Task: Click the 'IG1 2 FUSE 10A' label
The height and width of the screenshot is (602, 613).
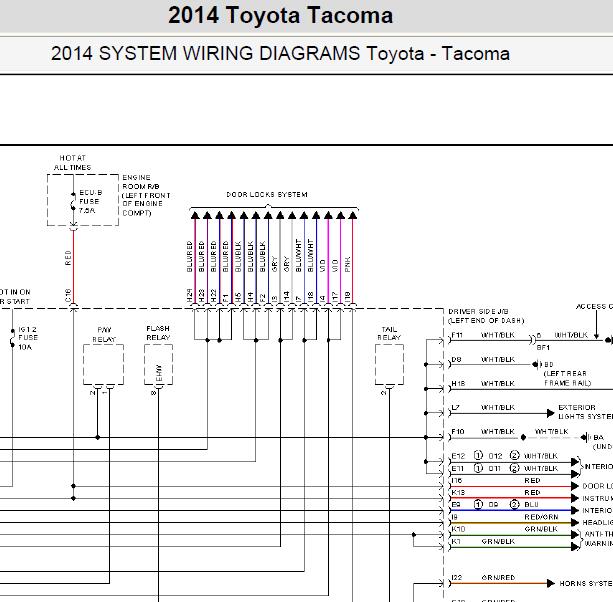Action: point(28,338)
